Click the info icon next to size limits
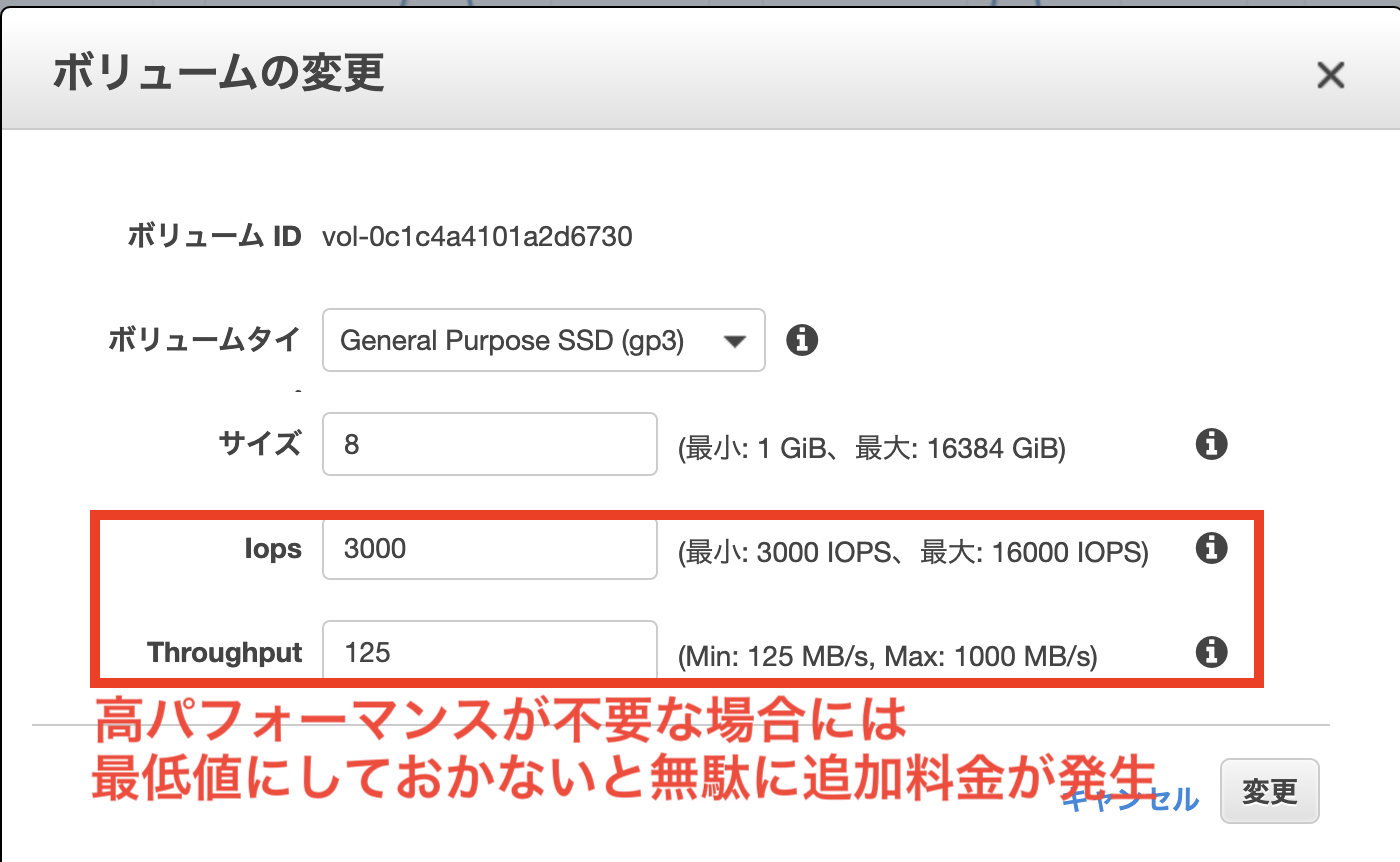1400x862 pixels. (1210, 444)
